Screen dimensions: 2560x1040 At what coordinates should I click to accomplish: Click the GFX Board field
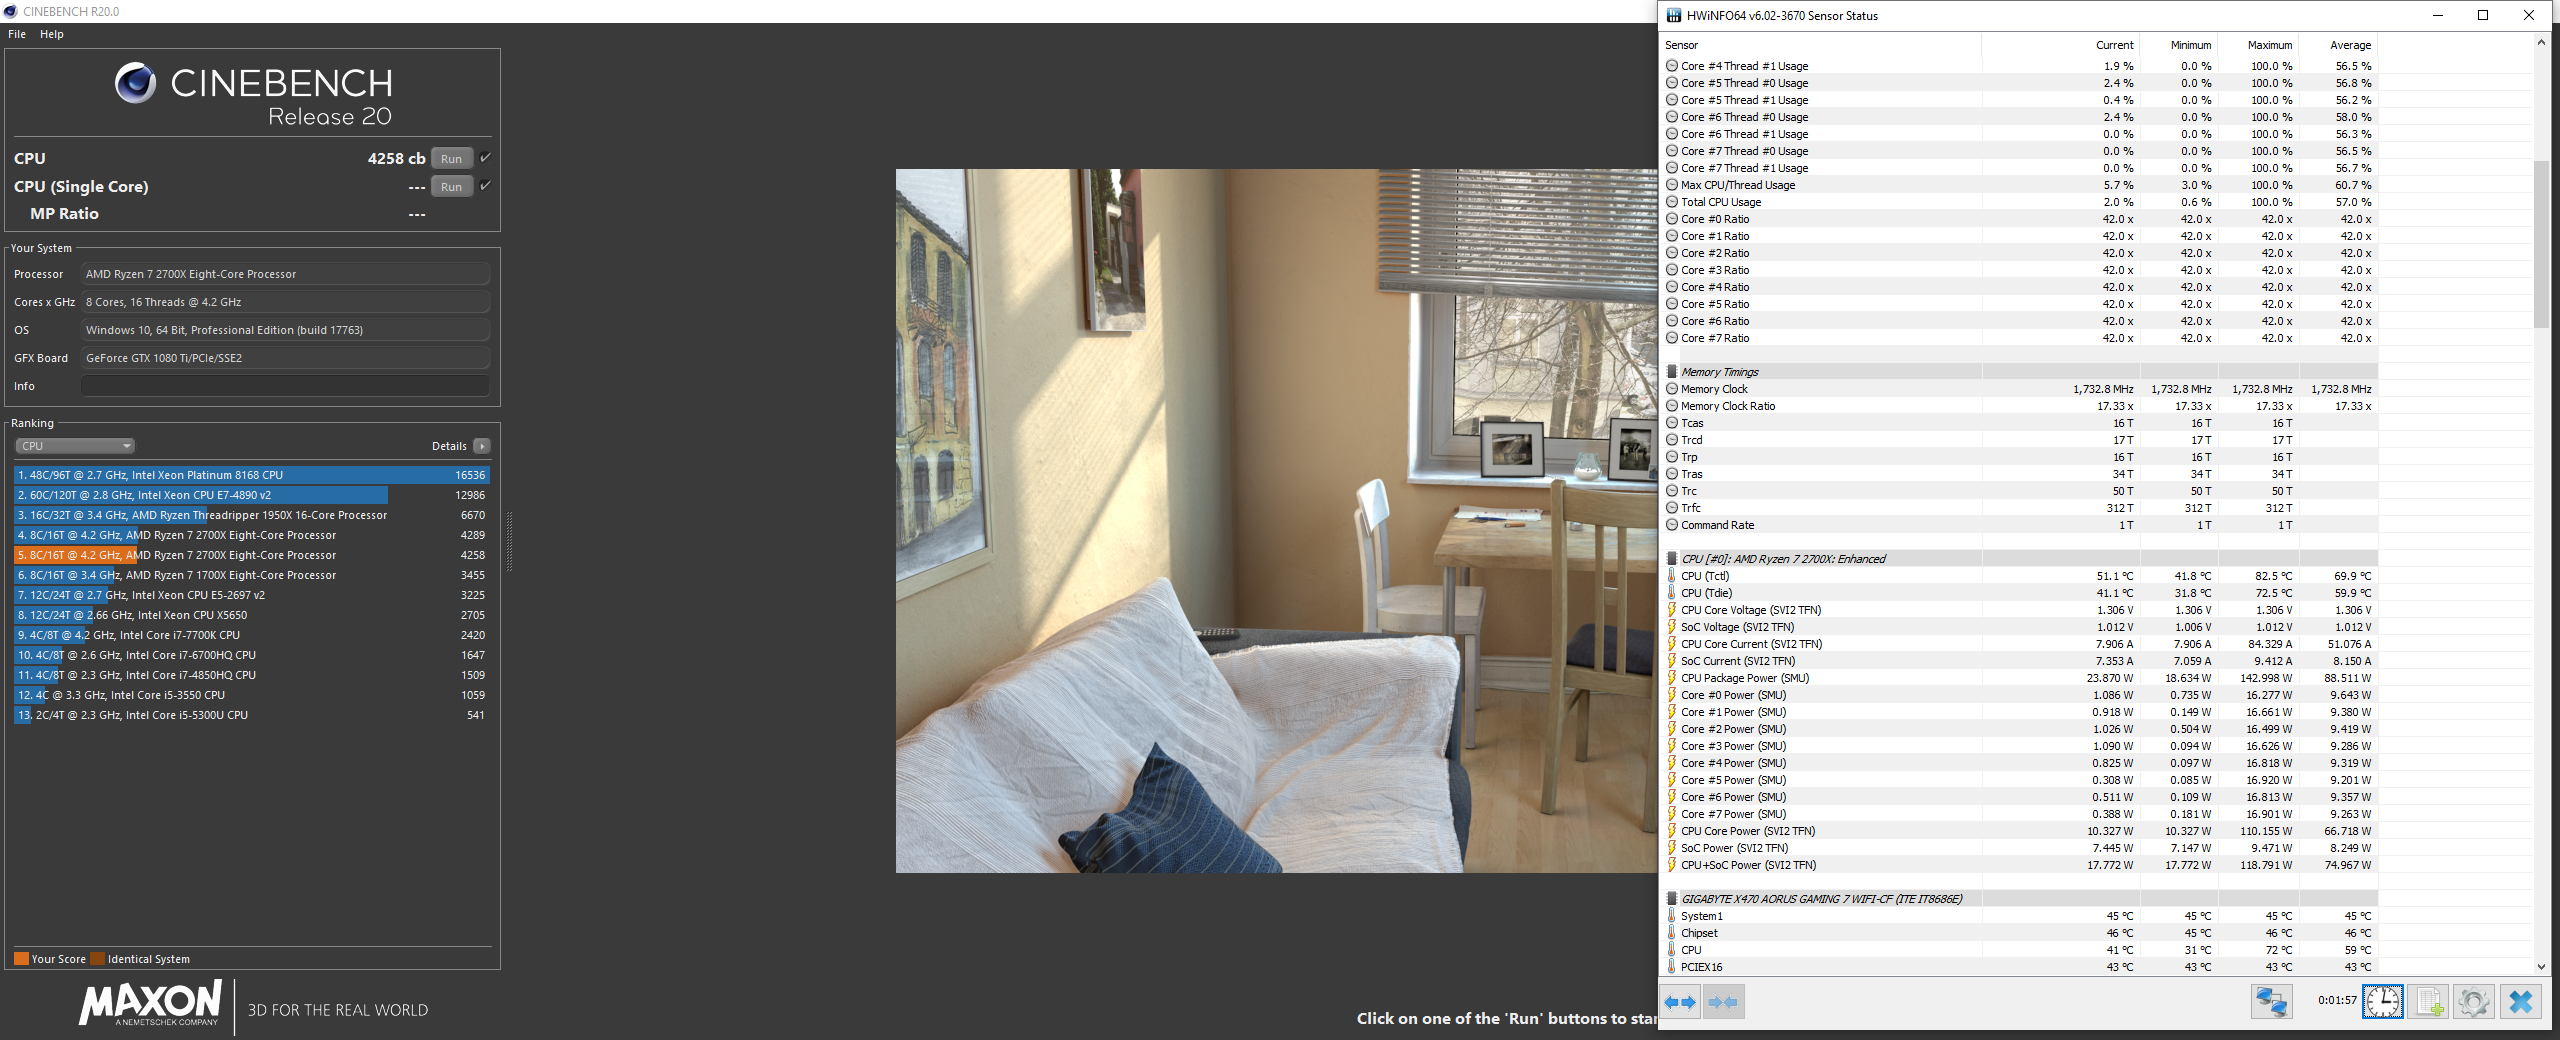(285, 358)
